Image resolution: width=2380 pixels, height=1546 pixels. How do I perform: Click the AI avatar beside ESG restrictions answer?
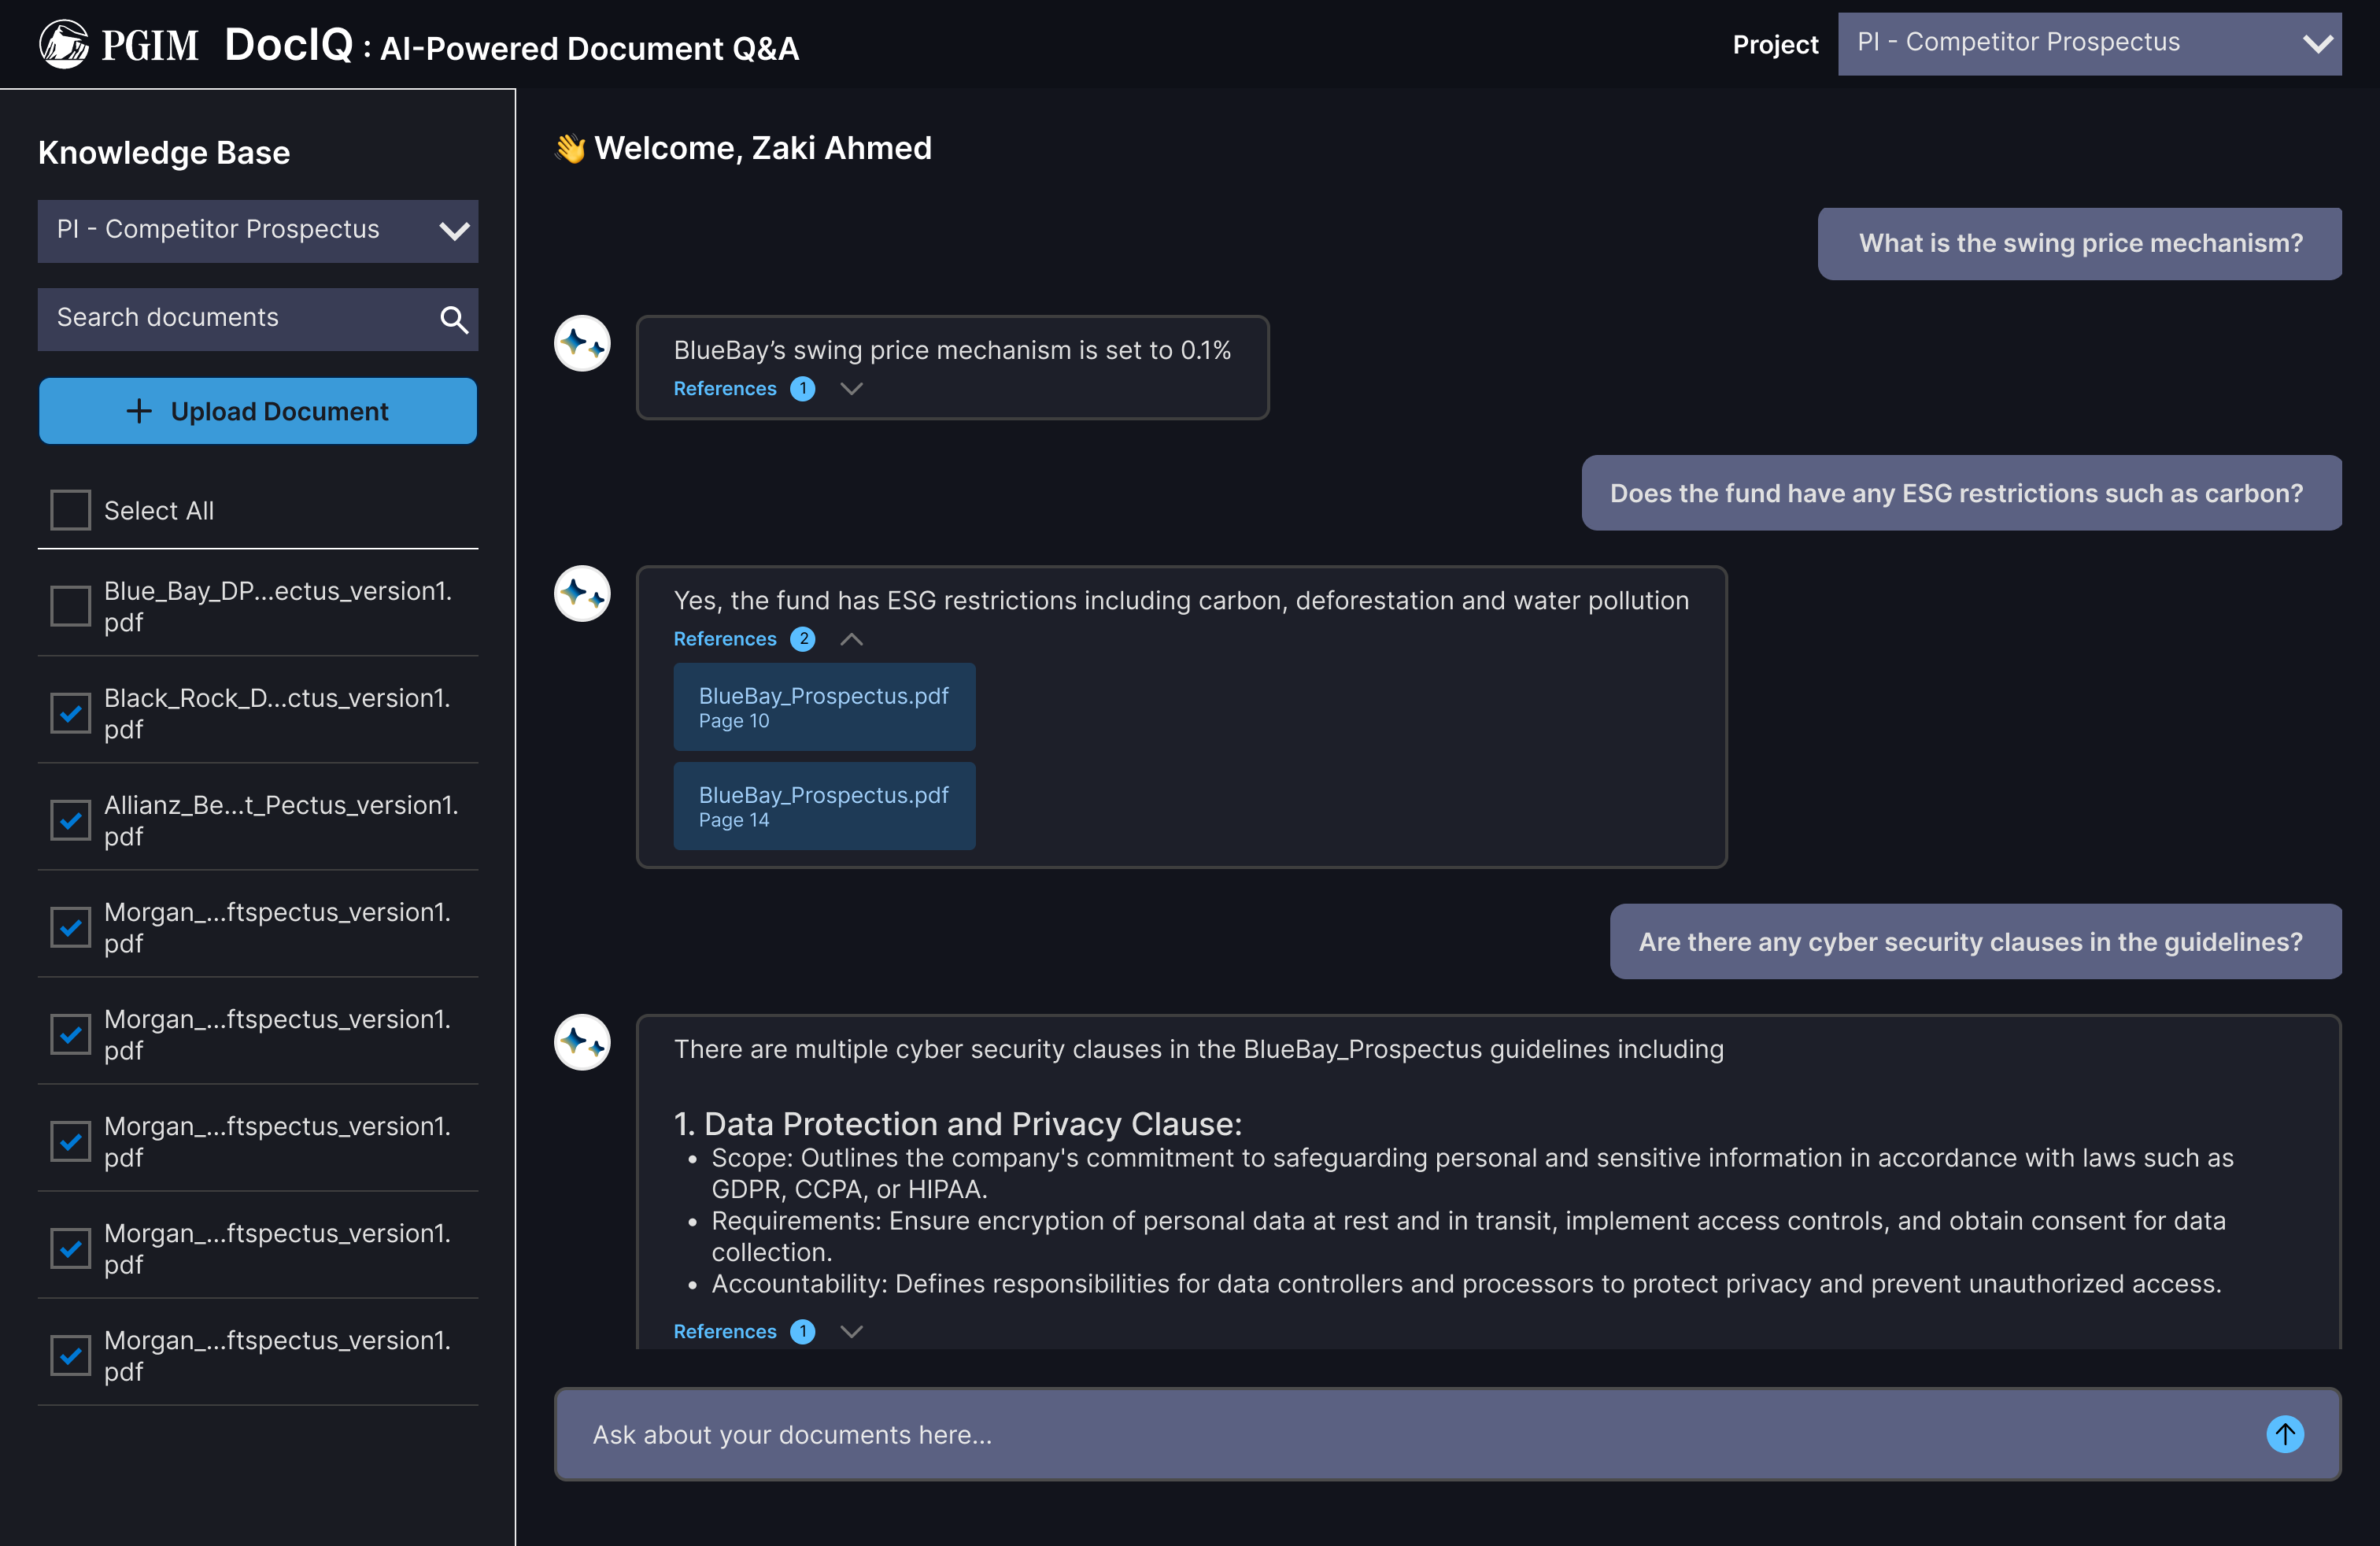[x=582, y=593]
